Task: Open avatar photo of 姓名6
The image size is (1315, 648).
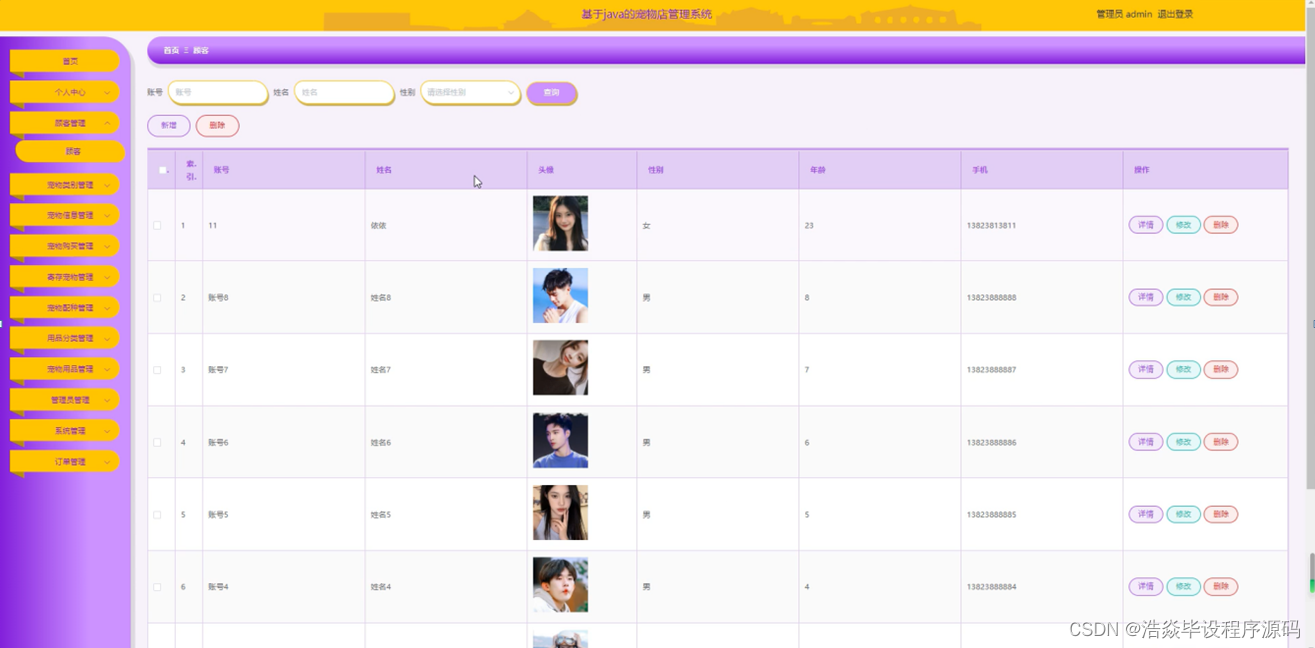Action: click(x=560, y=440)
